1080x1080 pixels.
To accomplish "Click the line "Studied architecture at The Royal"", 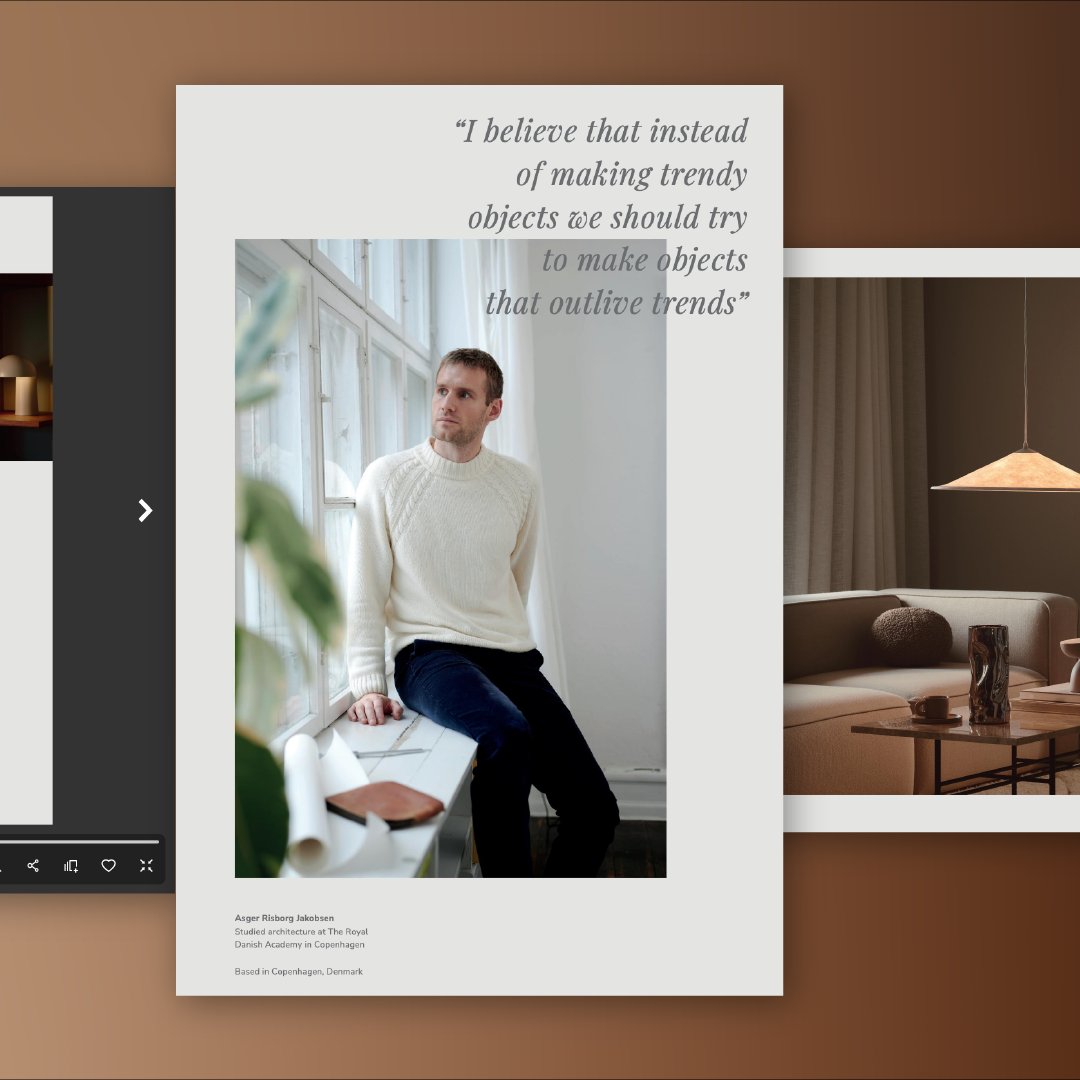I will (x=301, y=931).
